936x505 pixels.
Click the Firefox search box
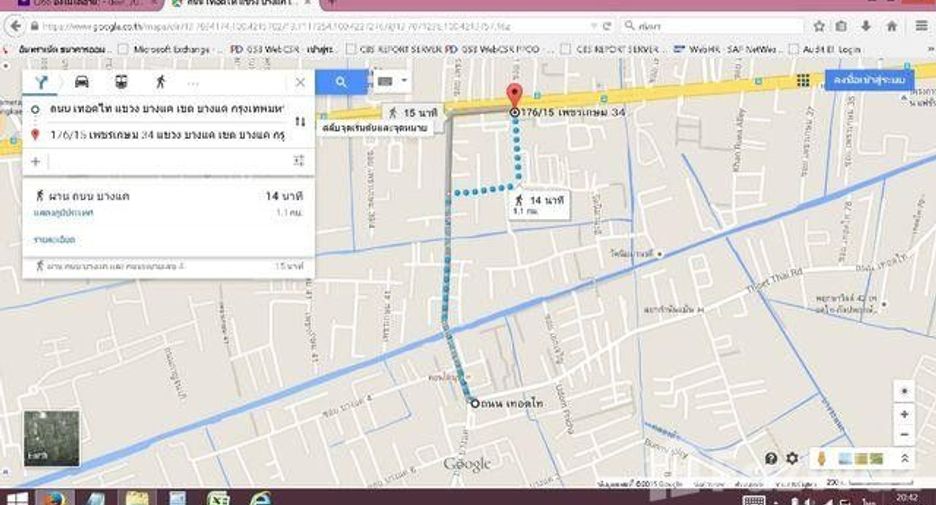pyautogui.click(x=713, y=26)
